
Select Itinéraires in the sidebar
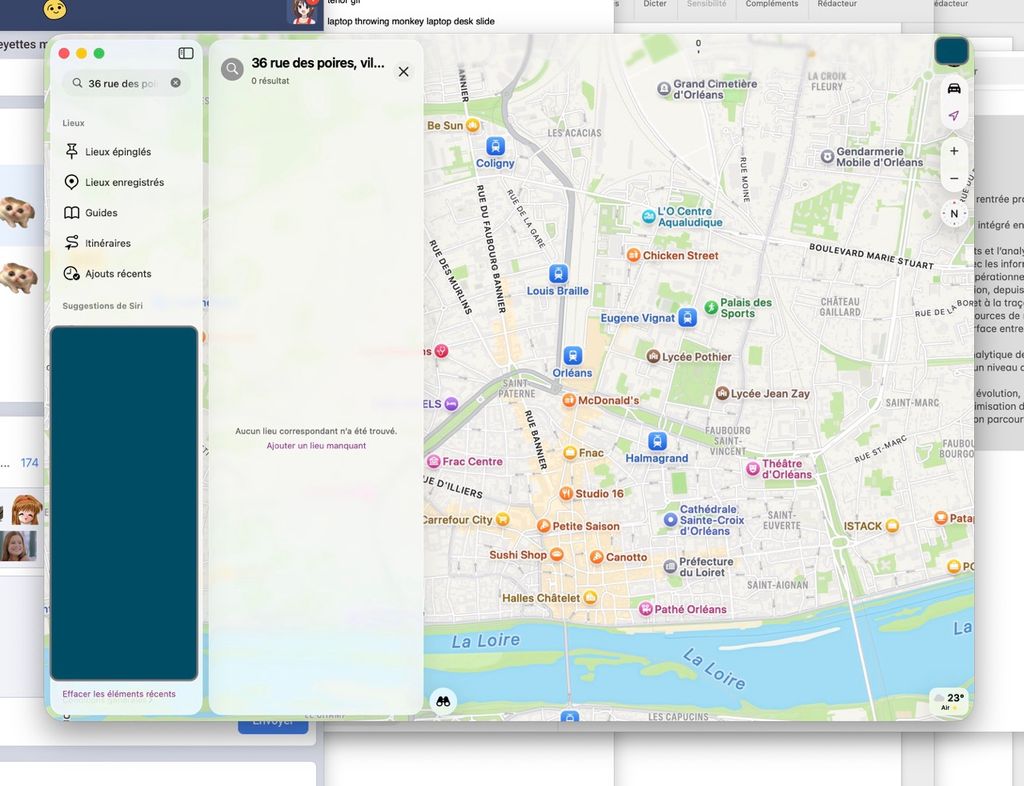click(107, 243)
